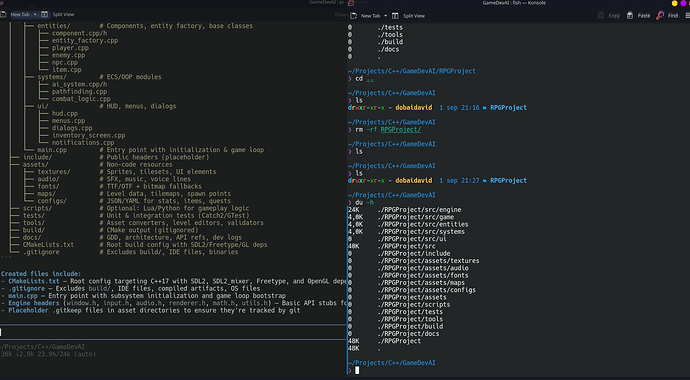
Task: Click 'entities/' folder in the file tree
Action: (54, 26)
